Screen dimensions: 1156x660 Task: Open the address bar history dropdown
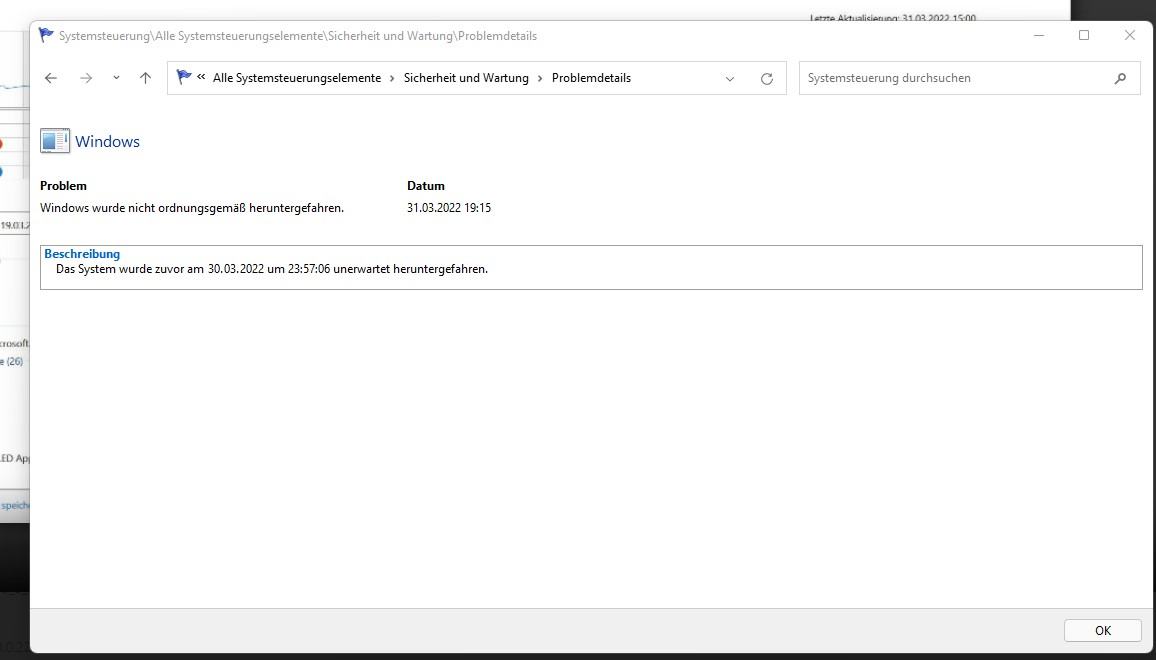click(730, 79)
